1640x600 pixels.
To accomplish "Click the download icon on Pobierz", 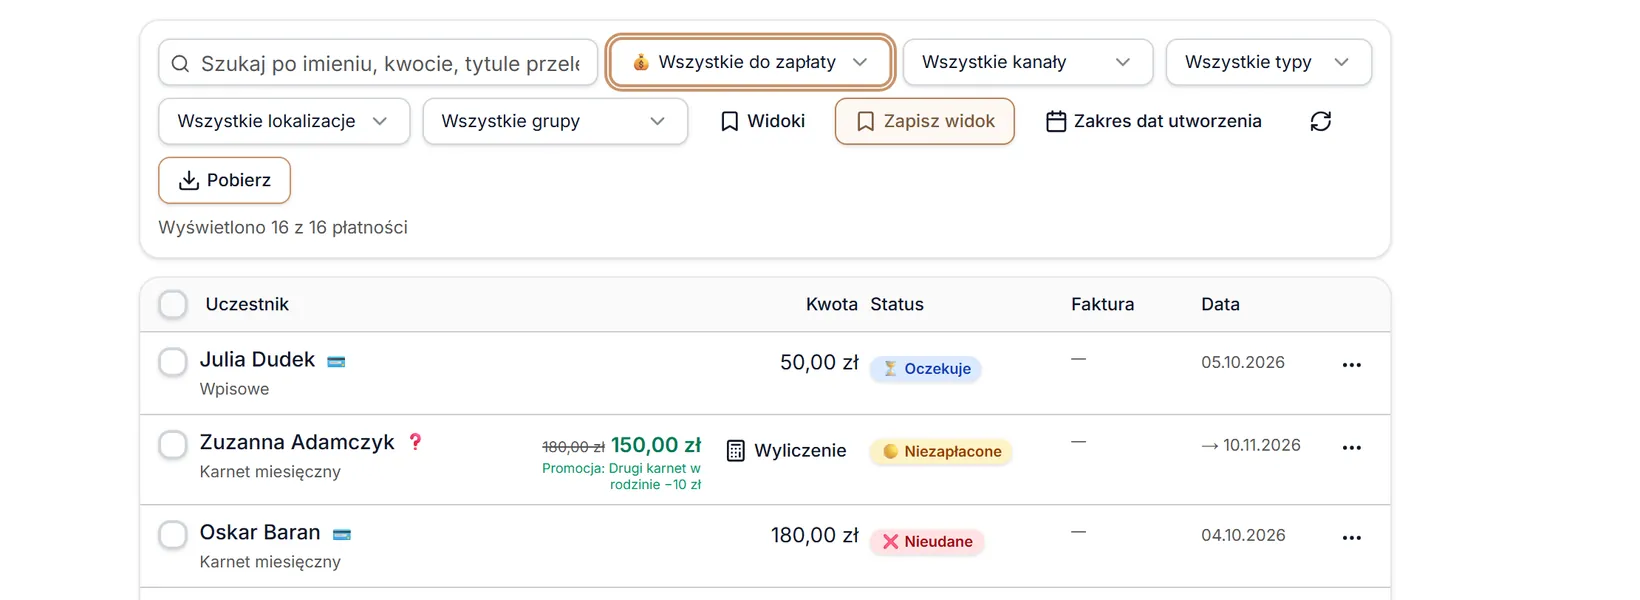I will [188, 180].
